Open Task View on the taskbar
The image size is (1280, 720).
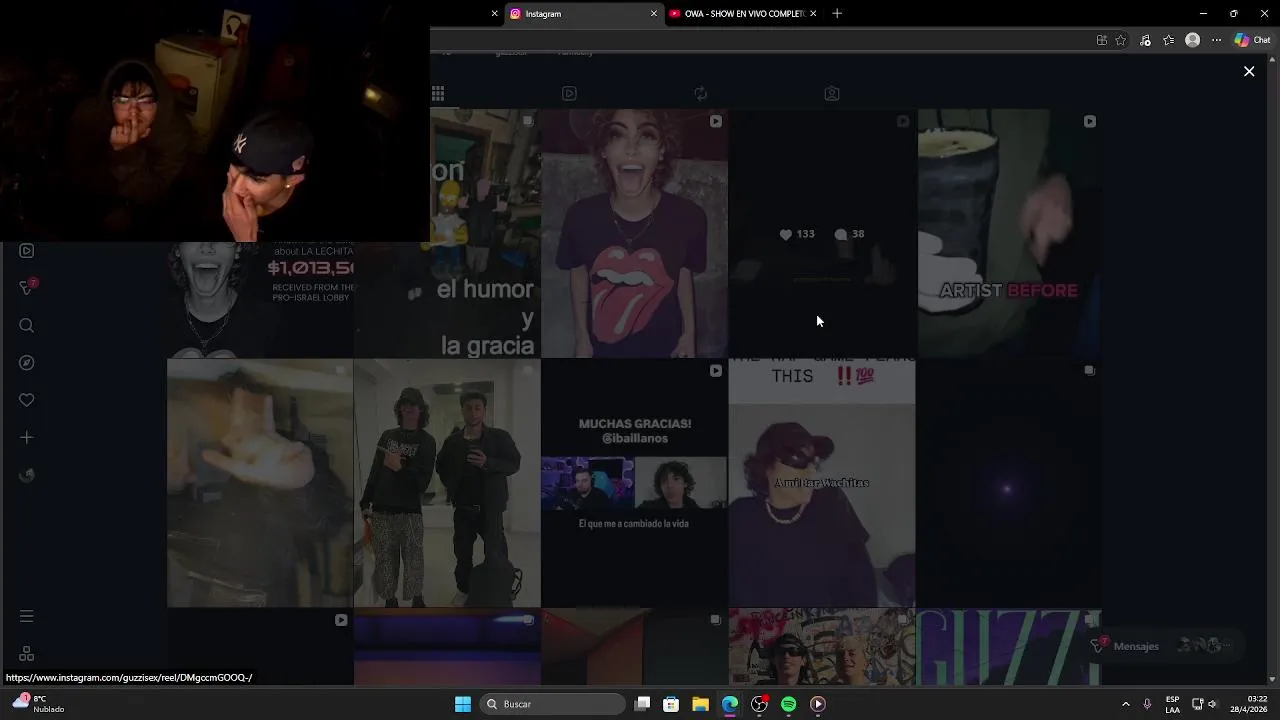pos(643,704)
